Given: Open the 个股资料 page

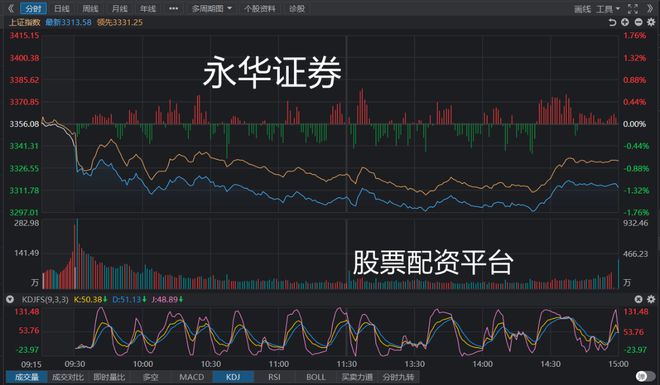Looking at the screenshot, I should click(x=260, y=8).
